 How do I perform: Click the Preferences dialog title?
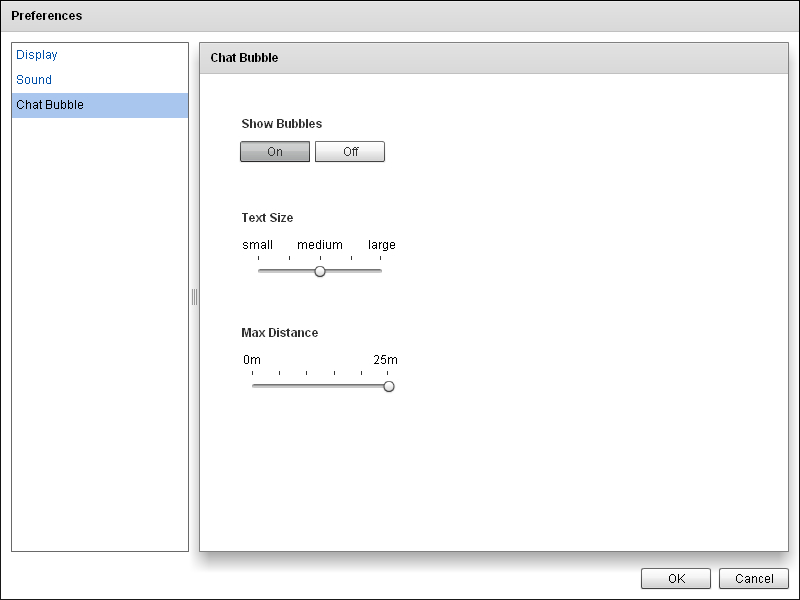pos(46,16)
